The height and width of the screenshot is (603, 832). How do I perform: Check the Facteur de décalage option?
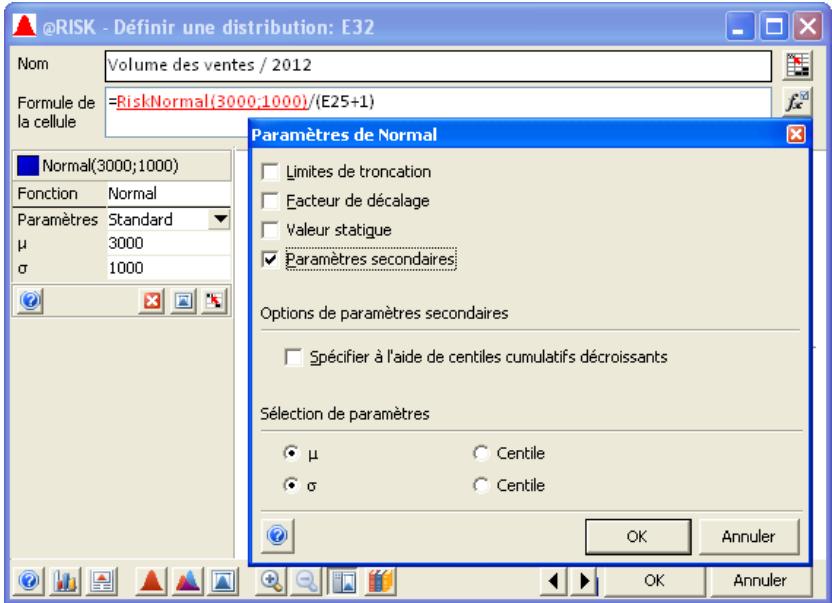(x=267, y=201)
